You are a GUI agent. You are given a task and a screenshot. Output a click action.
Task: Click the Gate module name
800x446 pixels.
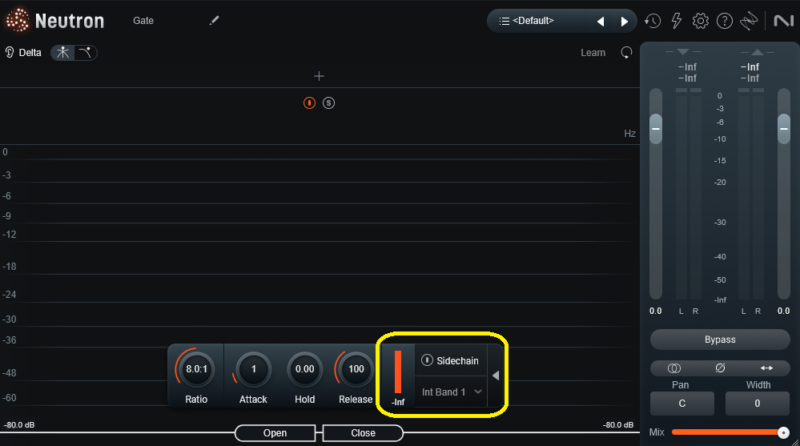tap(143, 21)
